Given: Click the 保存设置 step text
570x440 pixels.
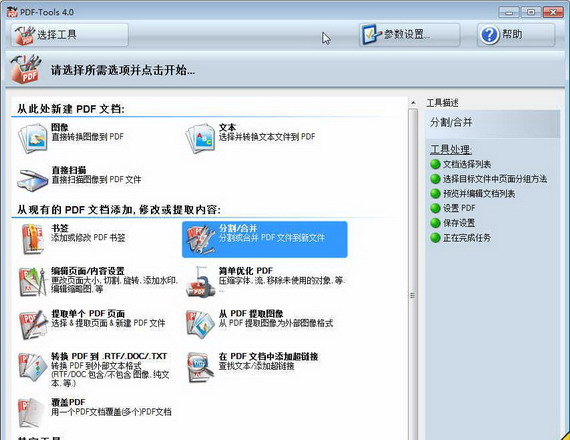Looking at the screenshot, I should pyautogui.click(x=459, y=223).
